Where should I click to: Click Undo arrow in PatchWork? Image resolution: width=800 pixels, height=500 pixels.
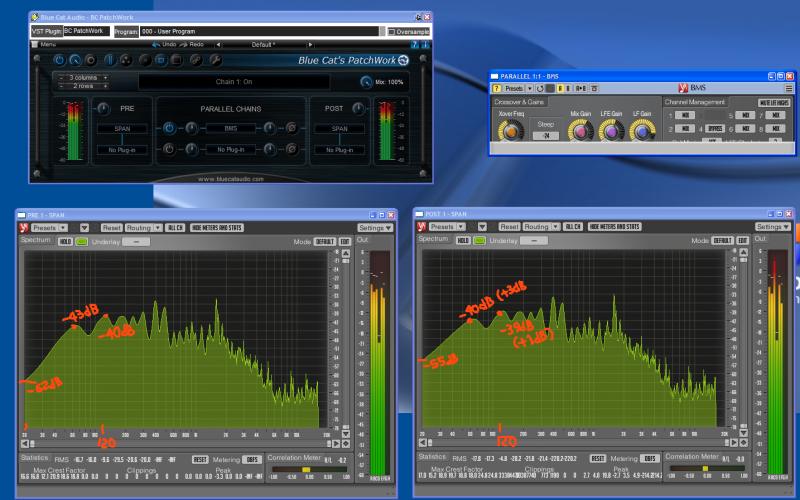click(x=156, y=45)
